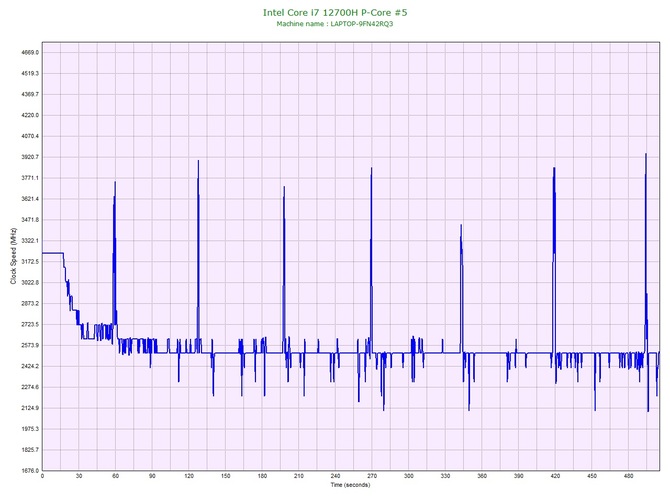
Task: Click the clock spike peak near 60 seconds
Action: pyautogui.click(x=115, y=182)
